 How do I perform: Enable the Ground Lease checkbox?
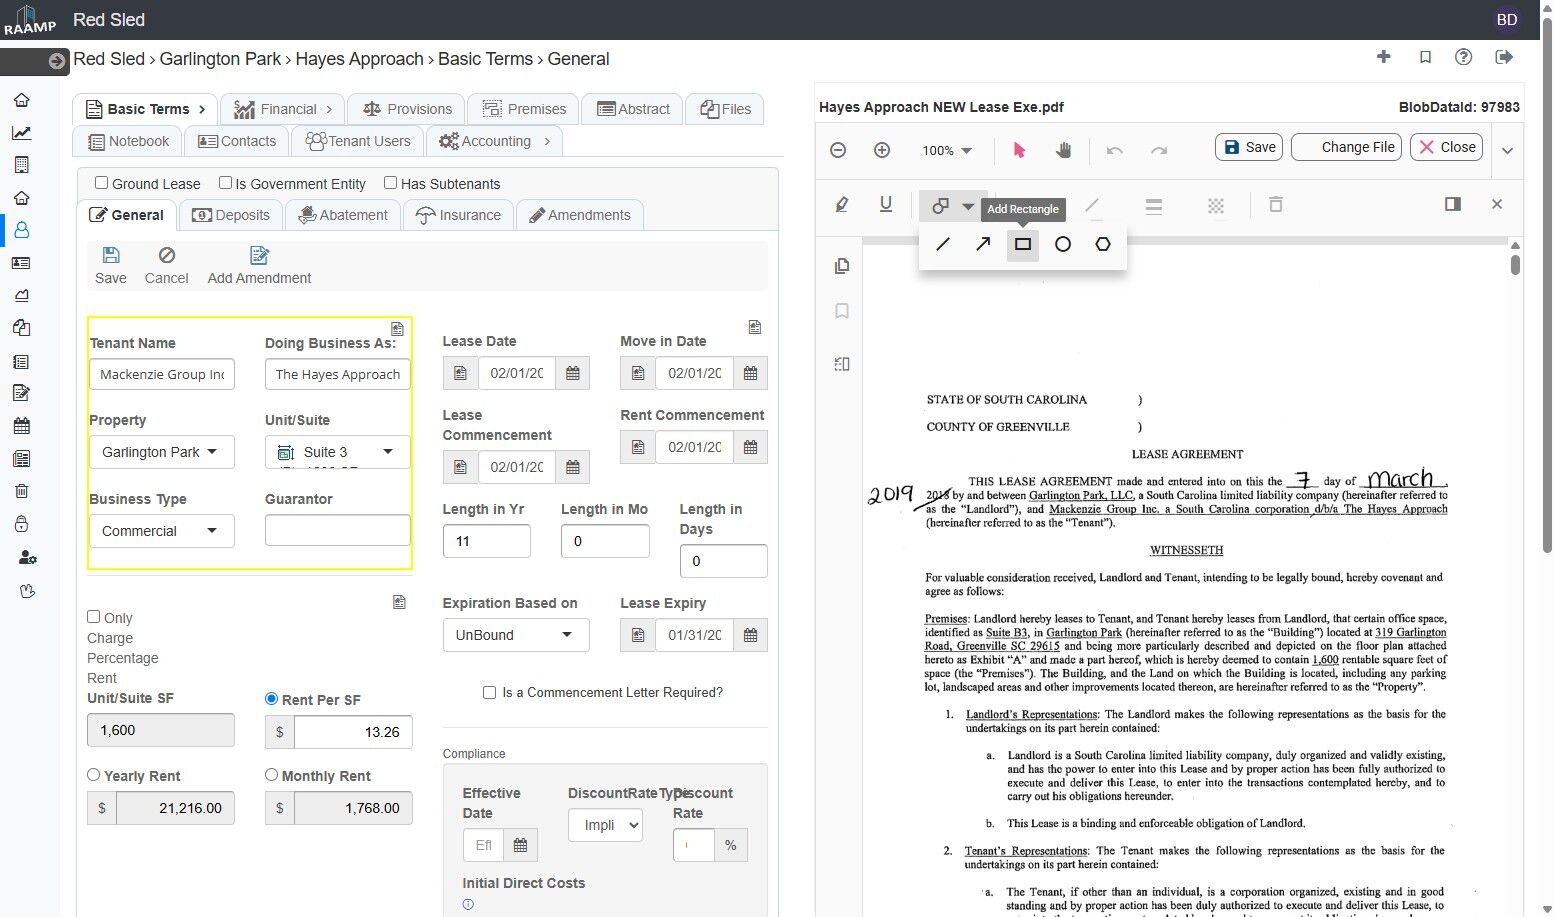(101, 183)
